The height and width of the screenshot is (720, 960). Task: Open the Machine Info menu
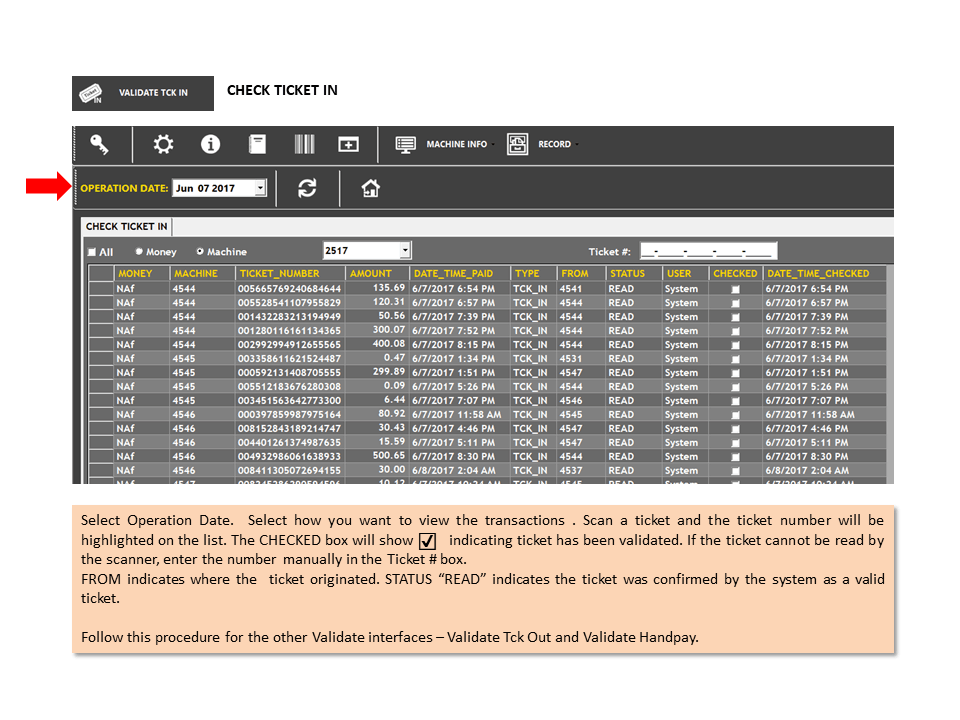pyautogui.click(x=444, y=144)
